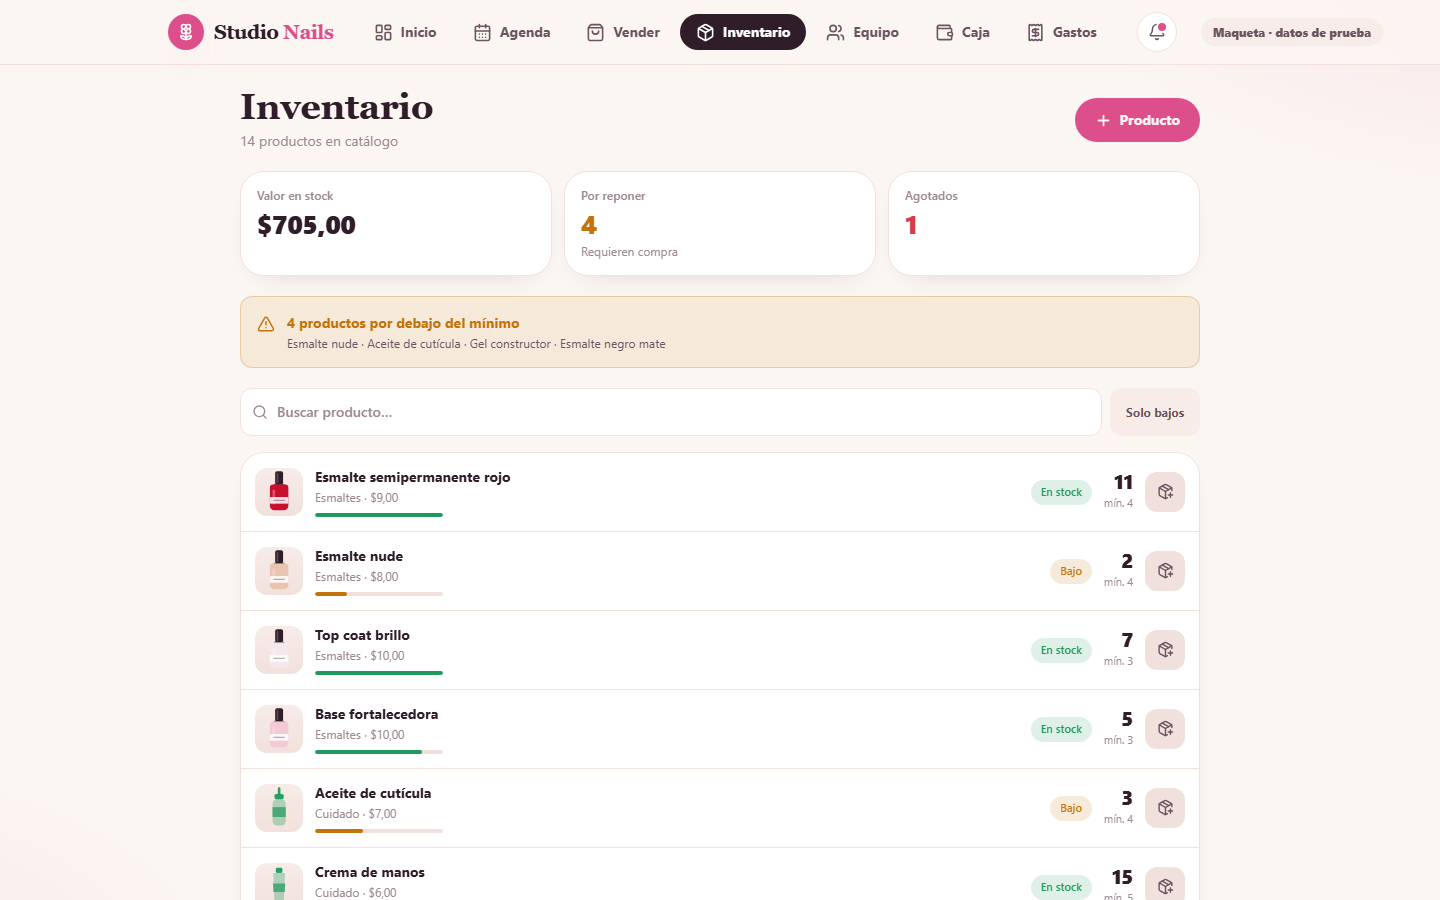
Task: Open the notifications bell
Action: point(1157,32)
